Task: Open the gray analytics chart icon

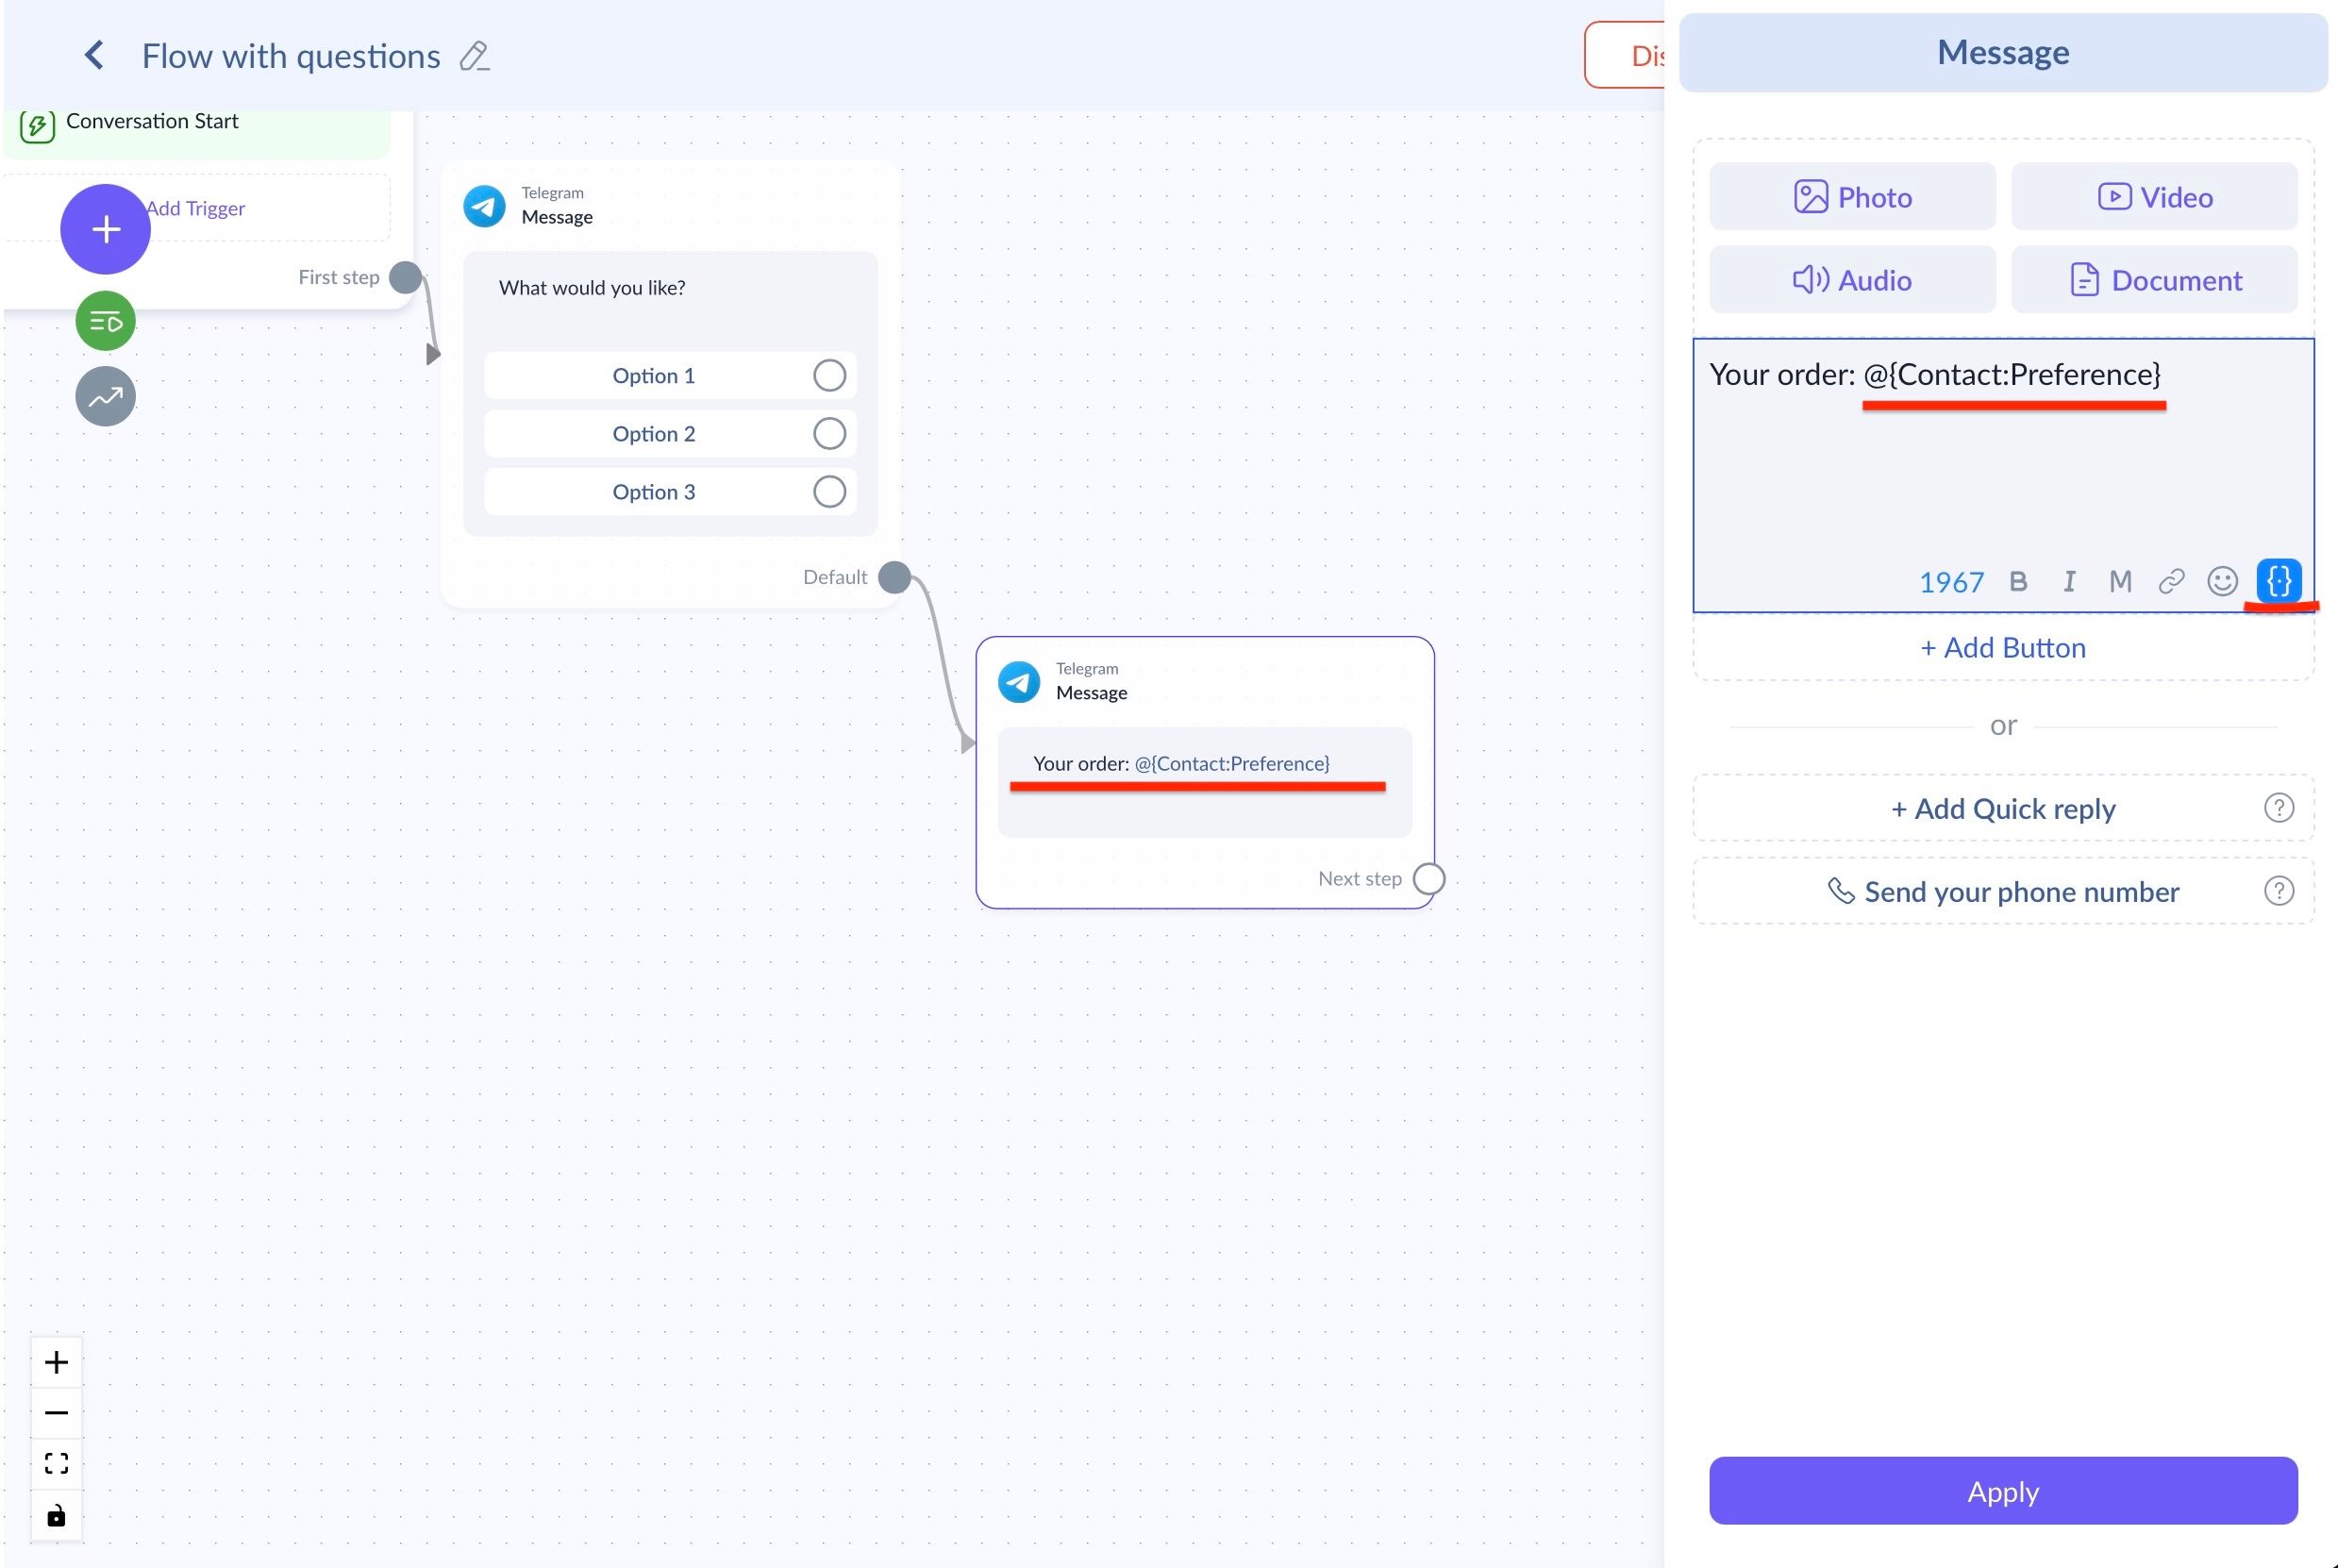Action: point(105,397)
